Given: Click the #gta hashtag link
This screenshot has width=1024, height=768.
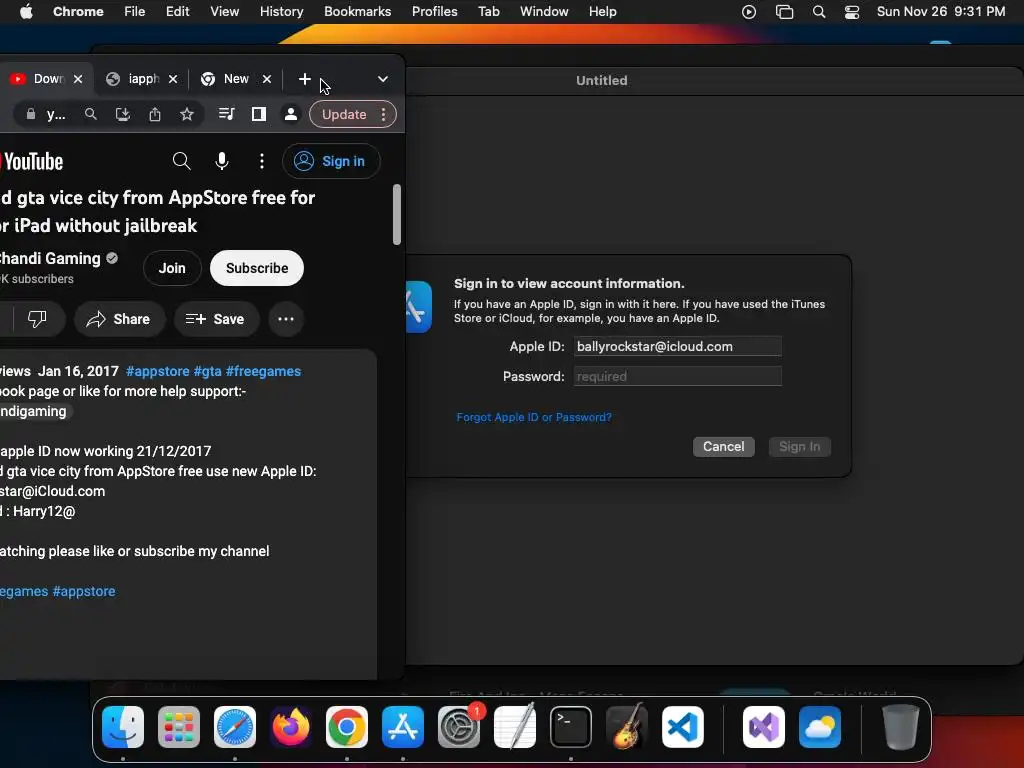Looking at the screenshot, I should pyautogui.click(x=208, y=371).
